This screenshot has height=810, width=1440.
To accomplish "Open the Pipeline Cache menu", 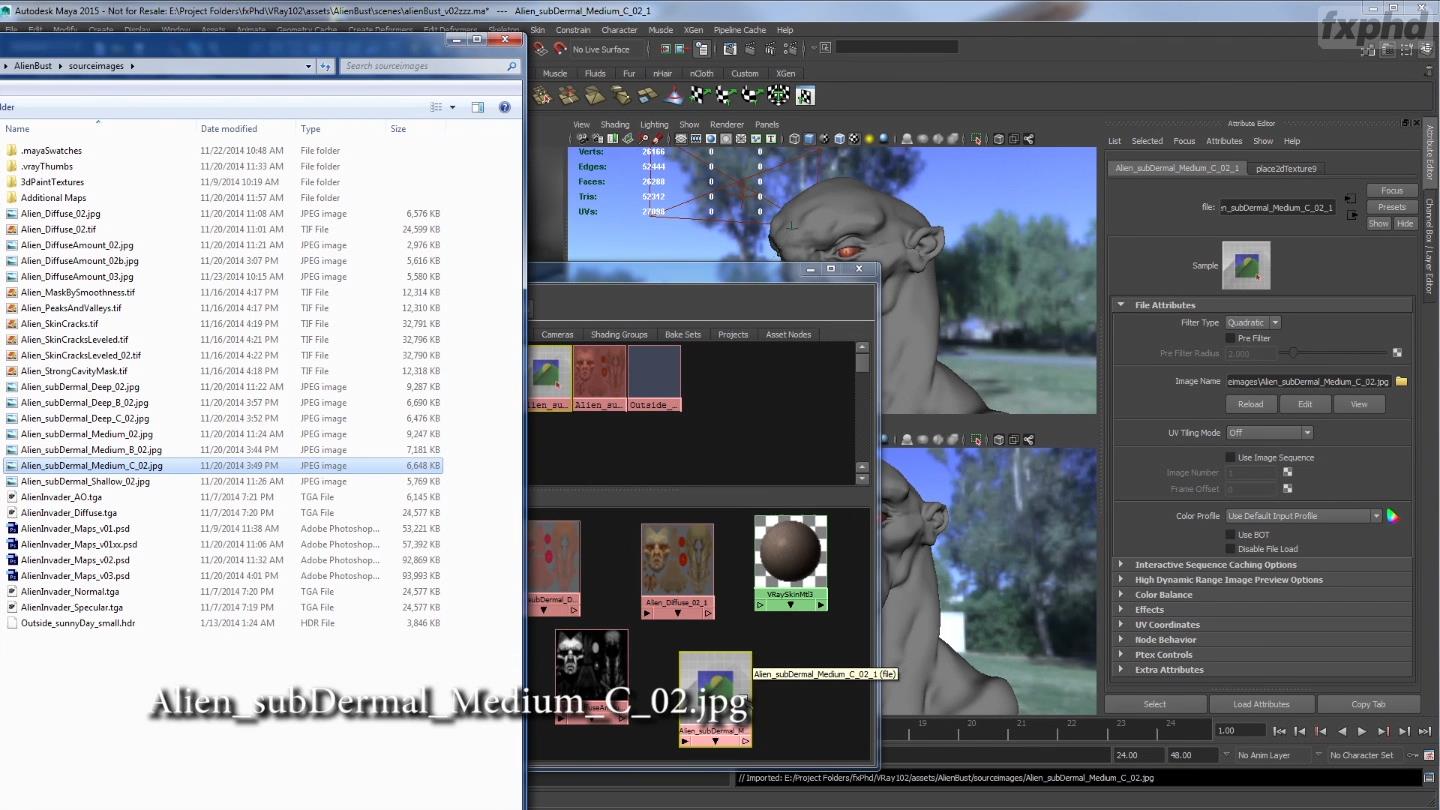I will 742,30.
